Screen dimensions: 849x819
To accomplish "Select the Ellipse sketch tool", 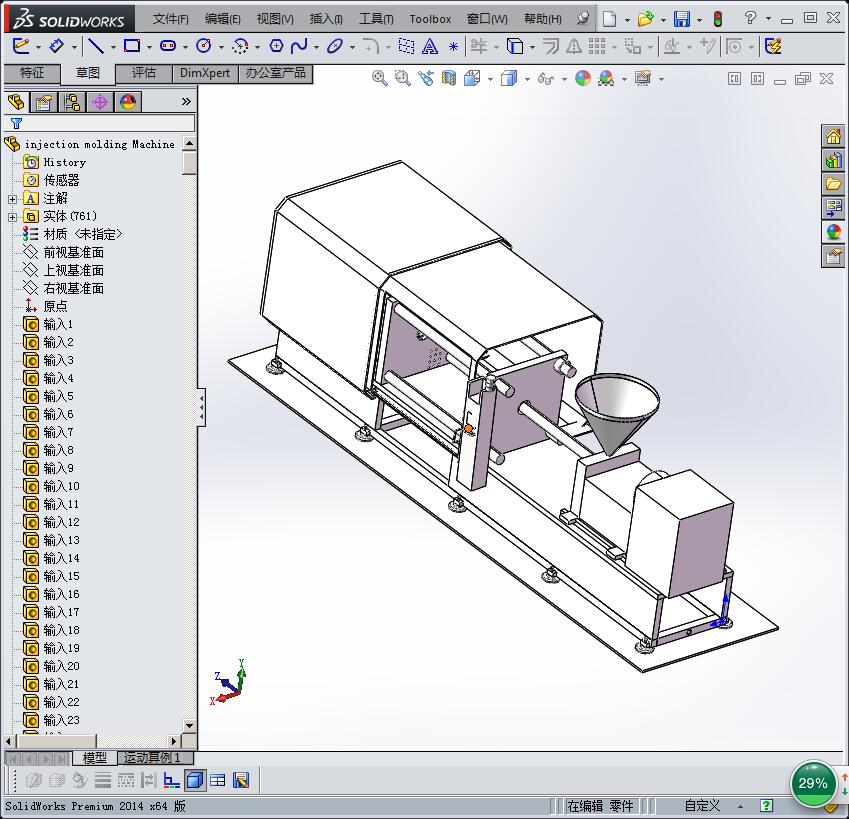I will (335, 46).
